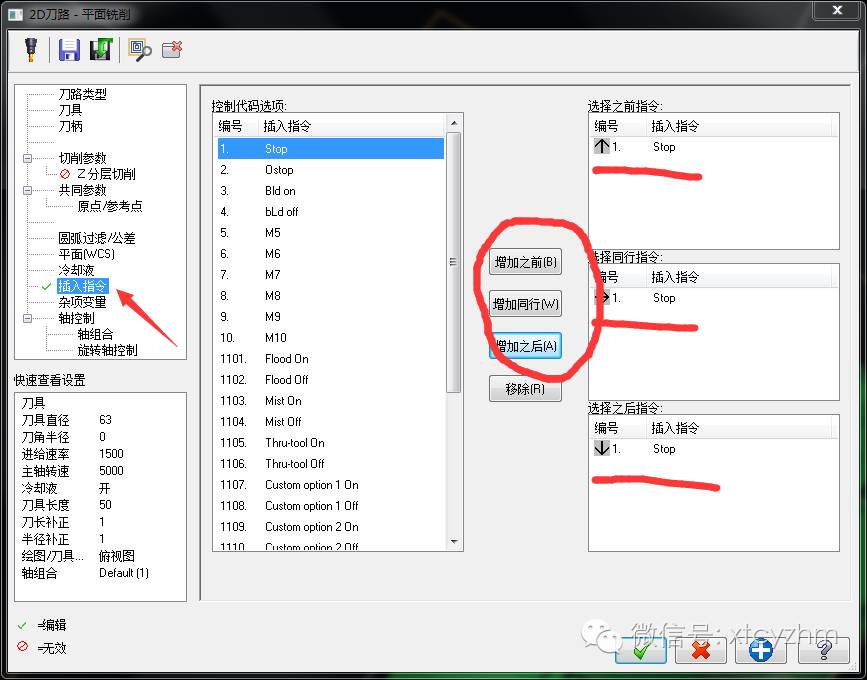Select 冷却液 tree item
The image size is (867, 680).
point(76,270)
